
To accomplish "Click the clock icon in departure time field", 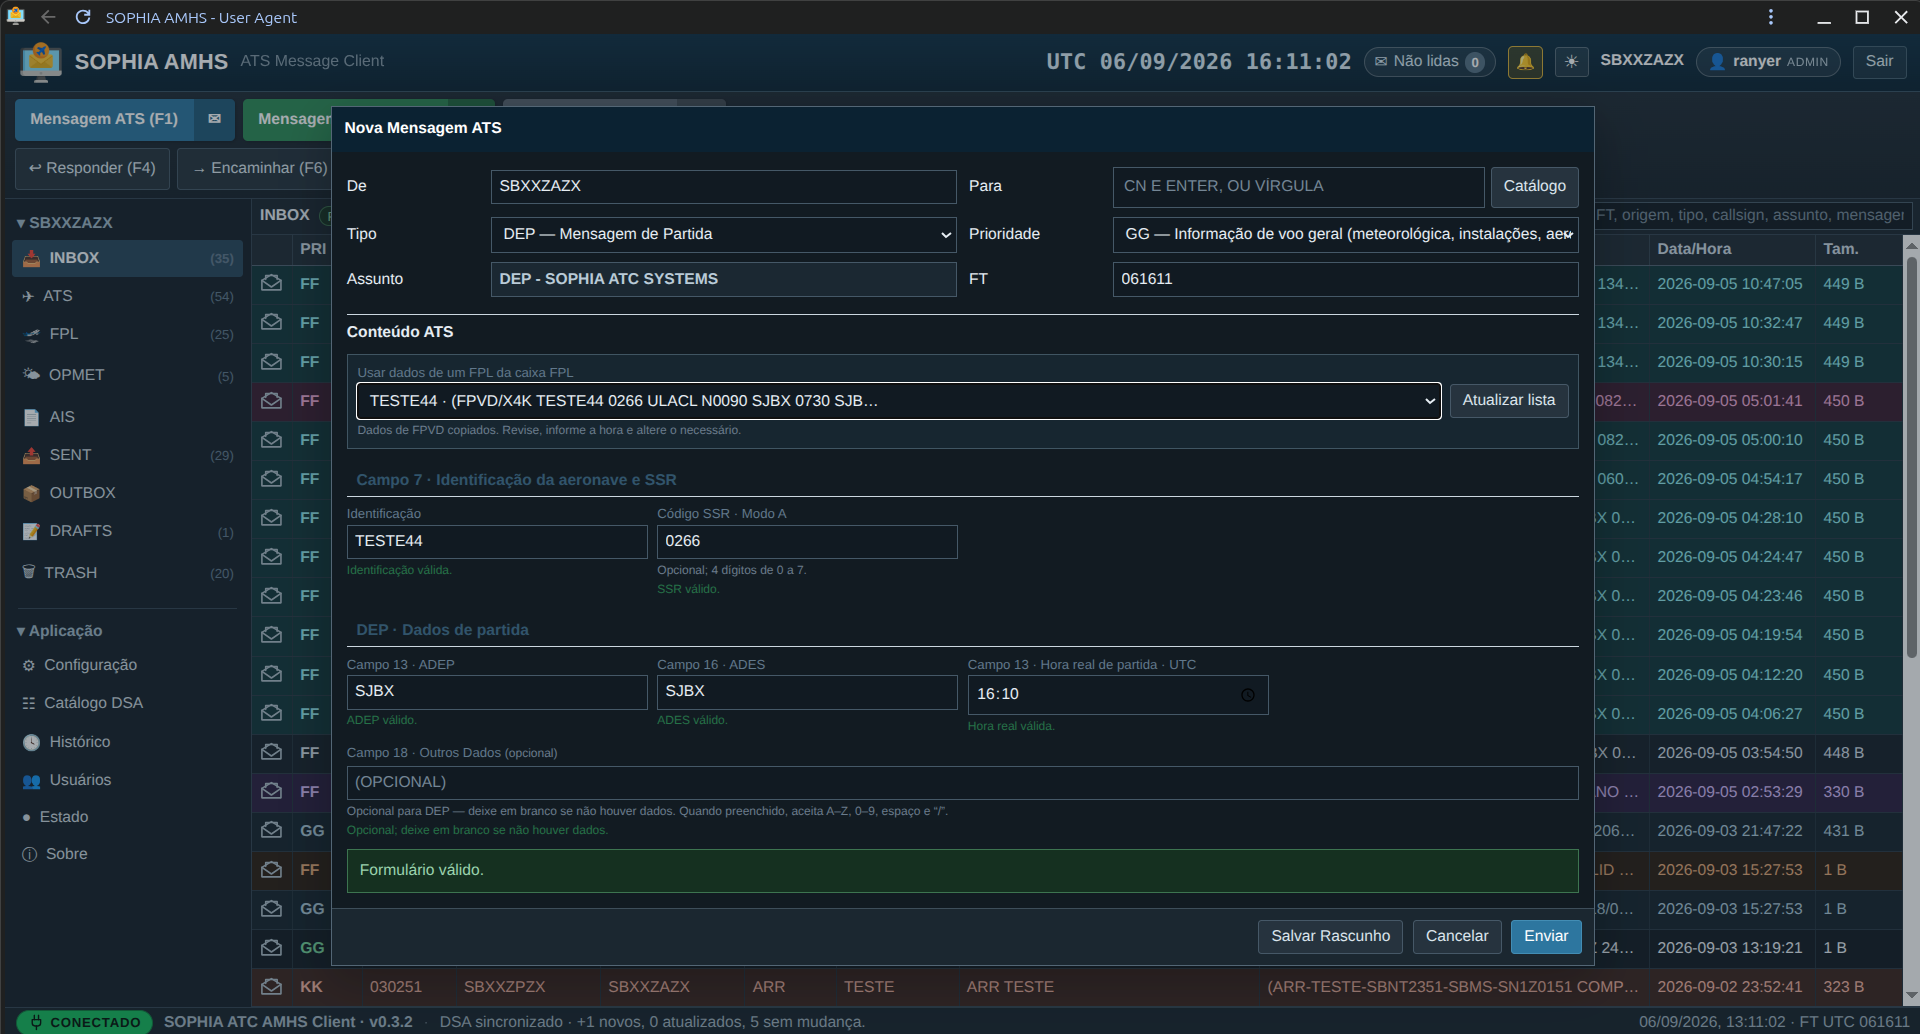I will point(1248,695).
